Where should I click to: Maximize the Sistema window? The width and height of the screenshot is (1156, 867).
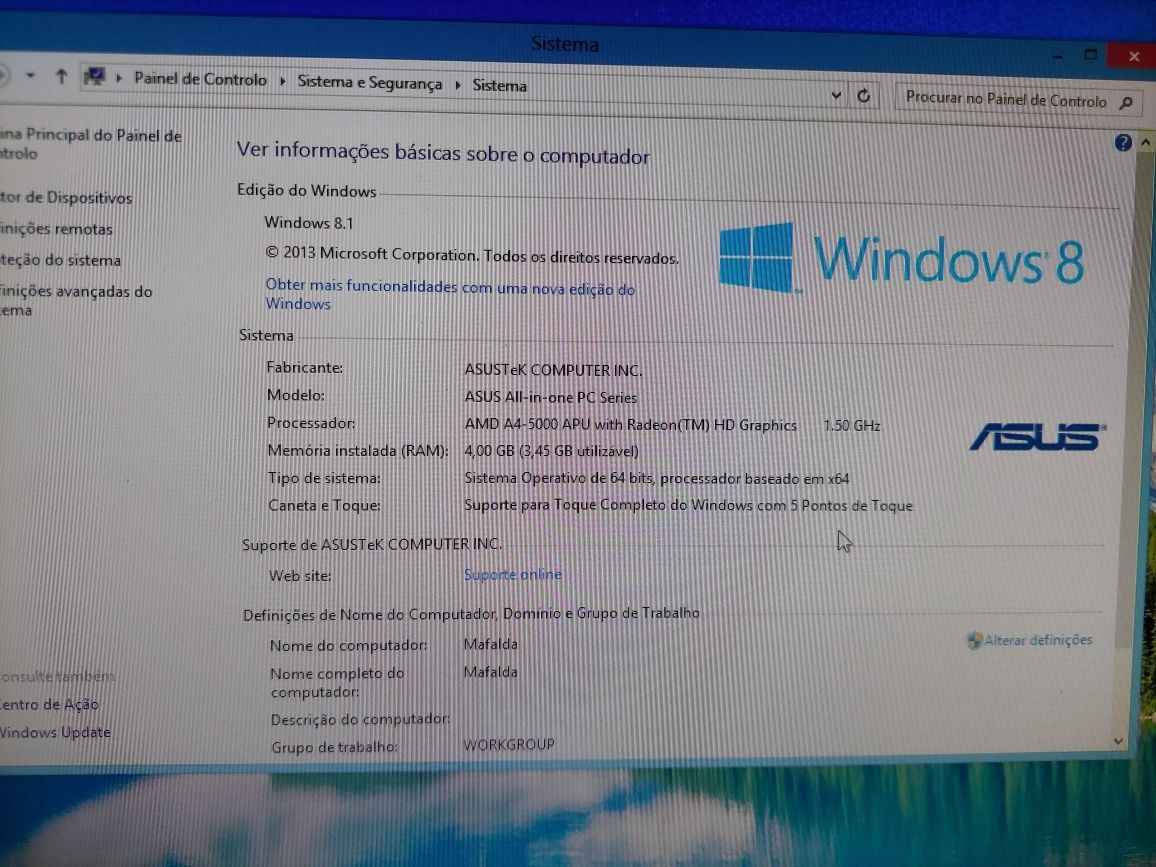click(x=1091, y=55)
